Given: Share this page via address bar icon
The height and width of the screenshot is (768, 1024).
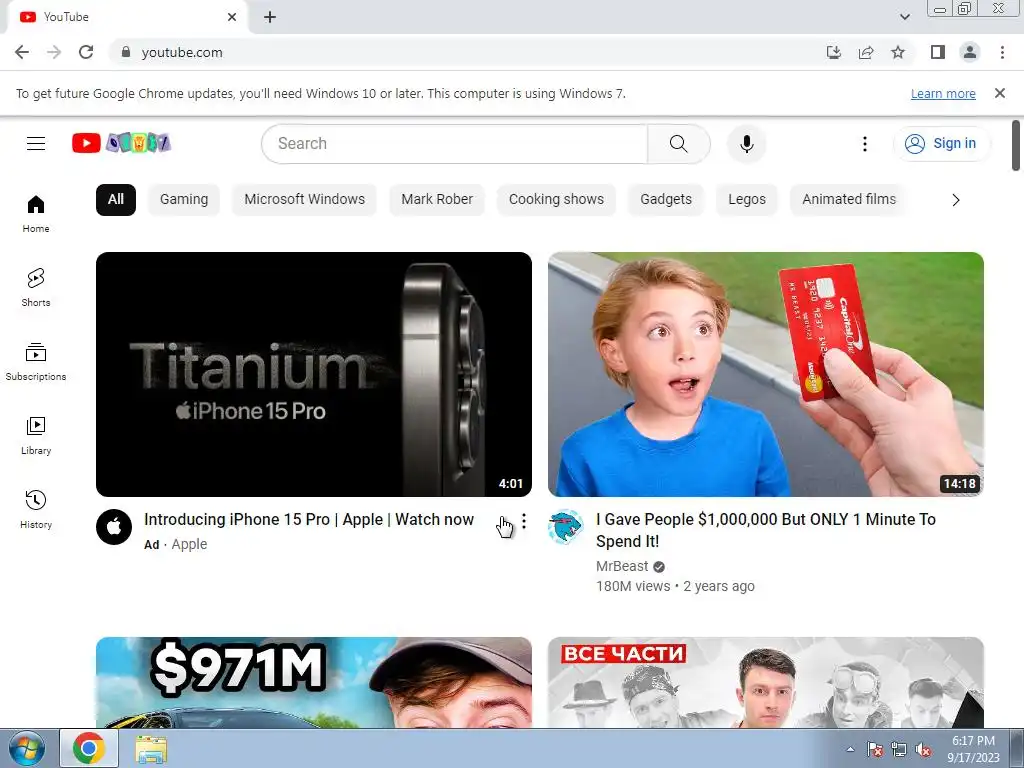Looking at the screenshot, I should 866,52.
